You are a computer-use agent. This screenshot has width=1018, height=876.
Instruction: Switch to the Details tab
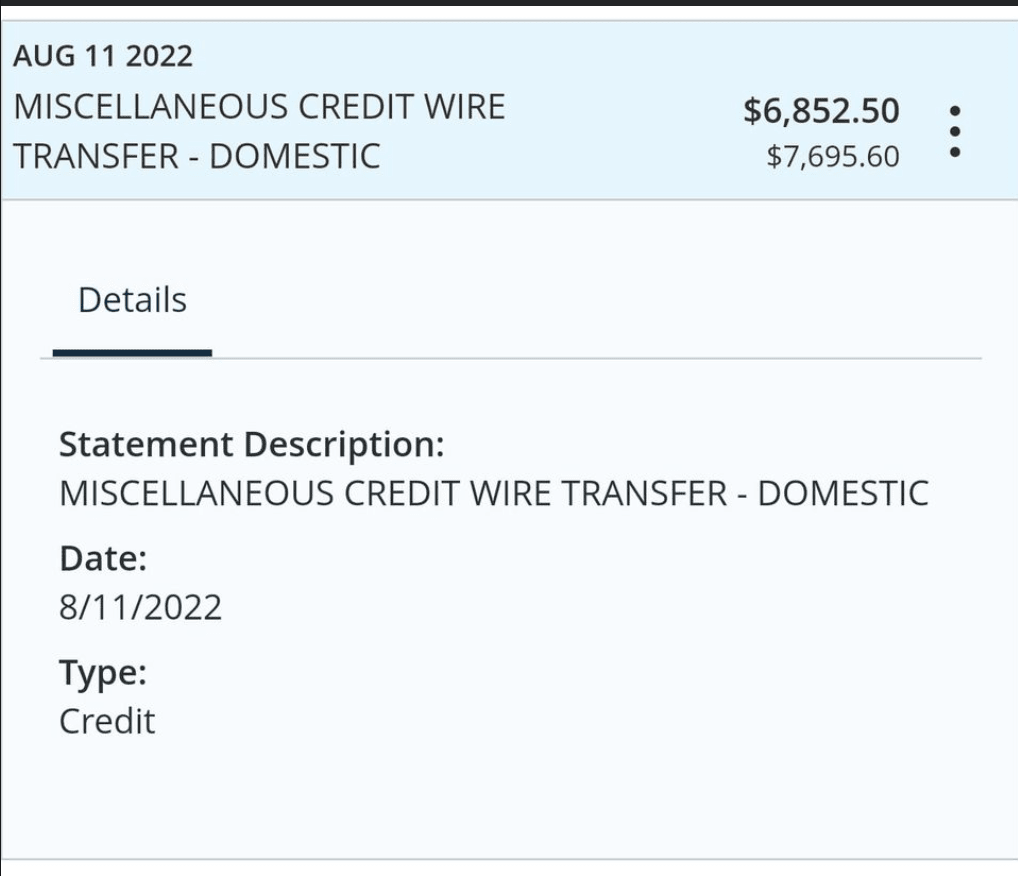[x=132, y=301]
